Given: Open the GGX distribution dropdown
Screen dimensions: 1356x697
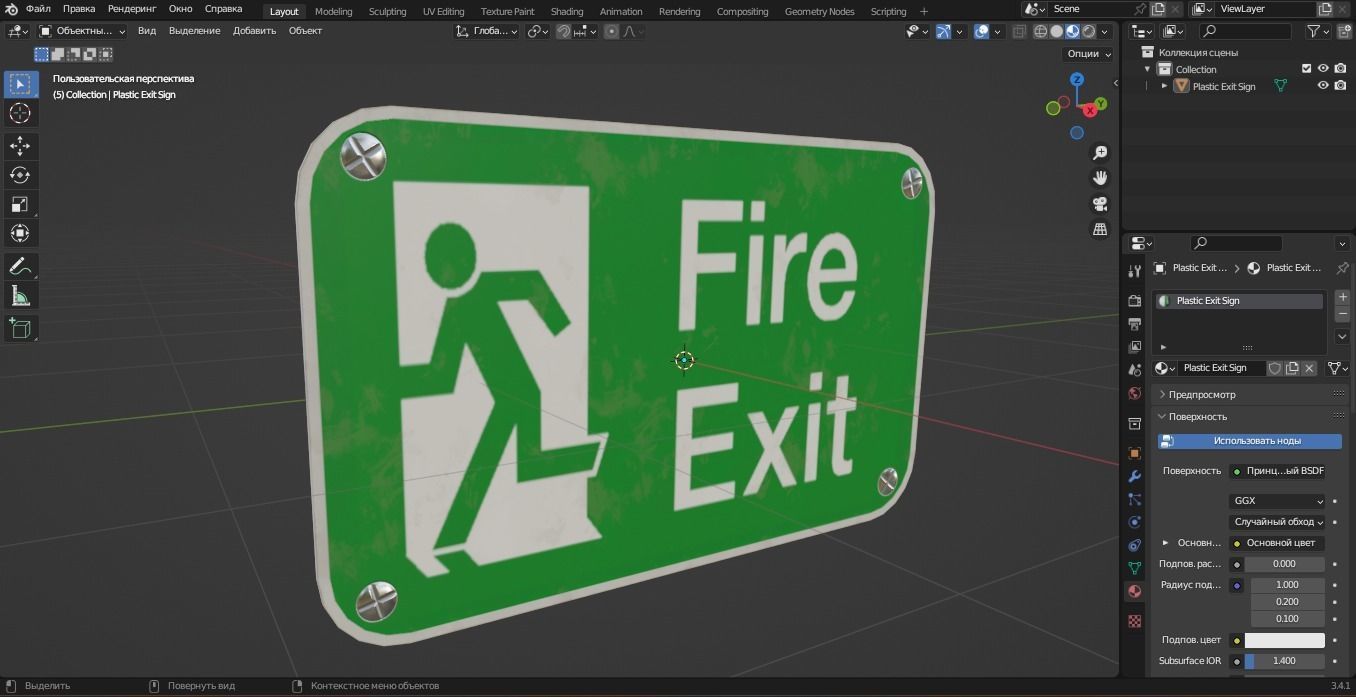Looking at the screenshot, I should [x=1277, y=501].
